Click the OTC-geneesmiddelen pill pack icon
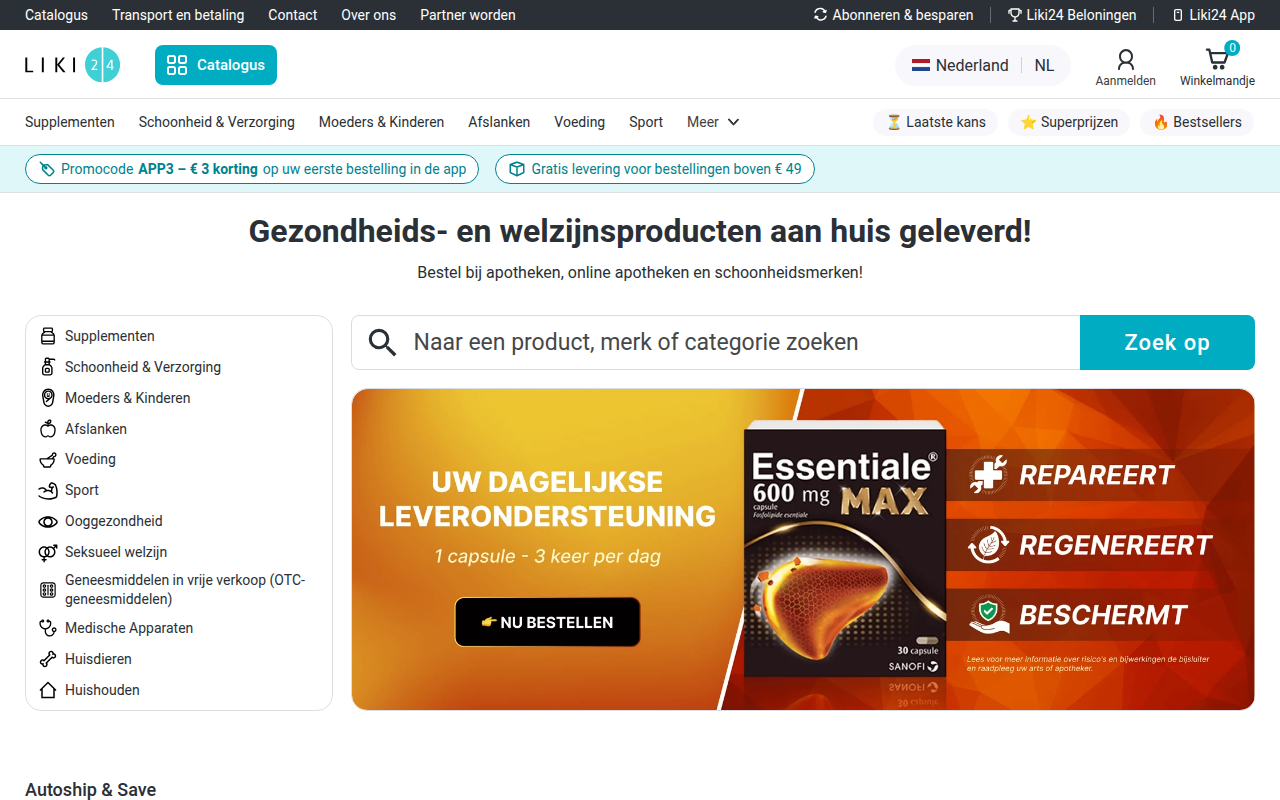 pos(48,590)
